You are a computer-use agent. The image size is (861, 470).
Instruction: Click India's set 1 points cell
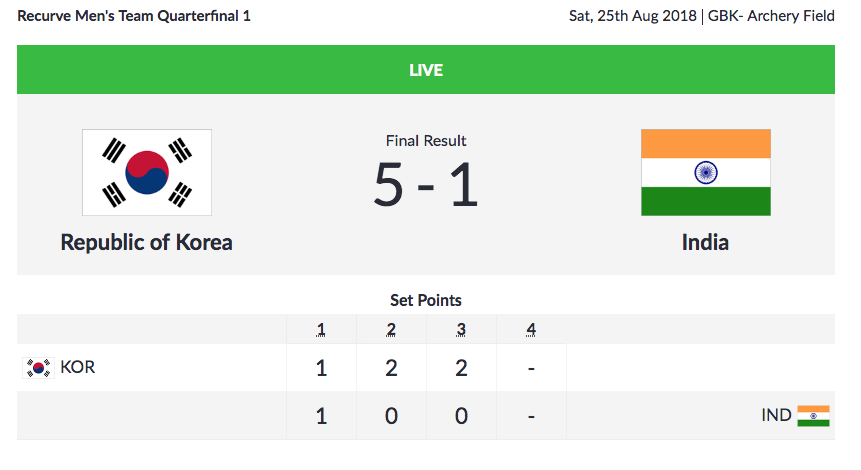[x=321, y=415]
